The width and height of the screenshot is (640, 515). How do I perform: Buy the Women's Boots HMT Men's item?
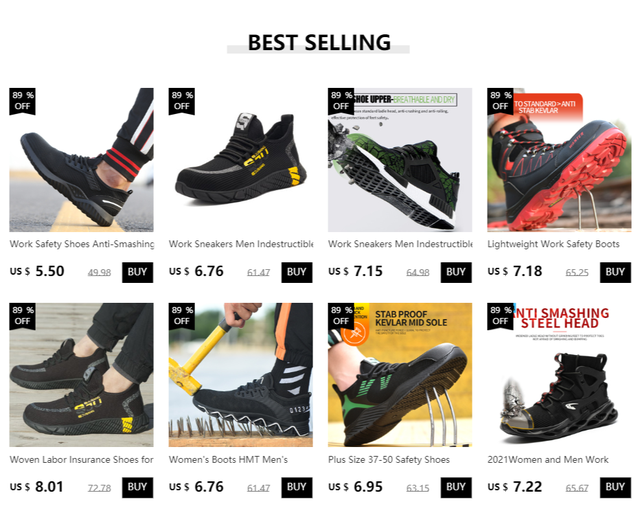(x=297, y=487)
